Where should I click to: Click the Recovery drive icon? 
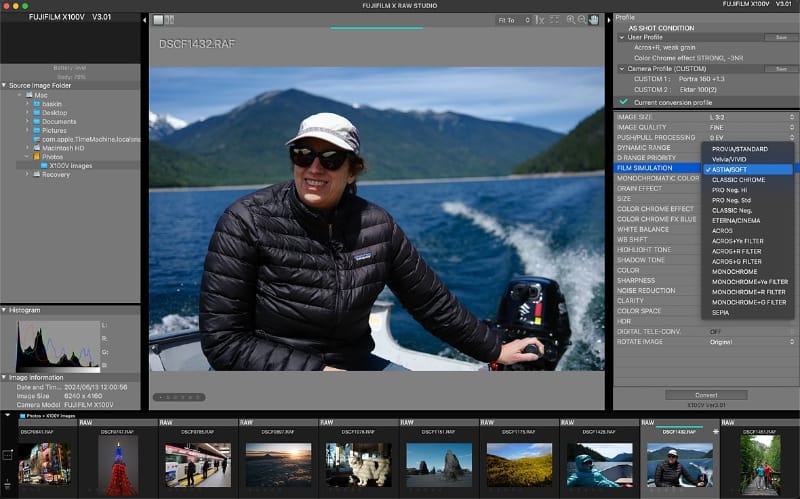[x=37, y=174]
